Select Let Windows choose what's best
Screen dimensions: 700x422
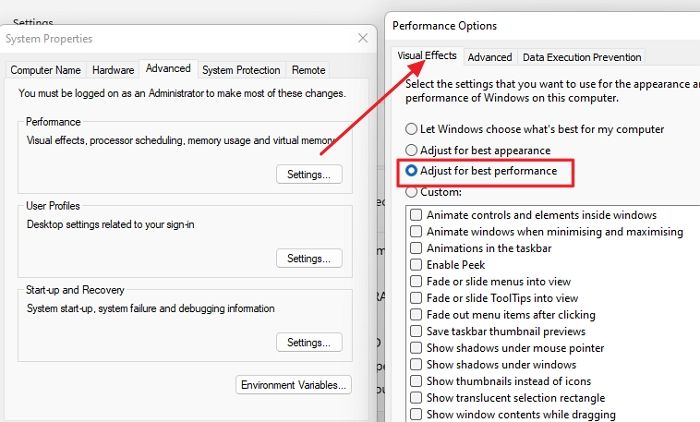coord(412,130)
